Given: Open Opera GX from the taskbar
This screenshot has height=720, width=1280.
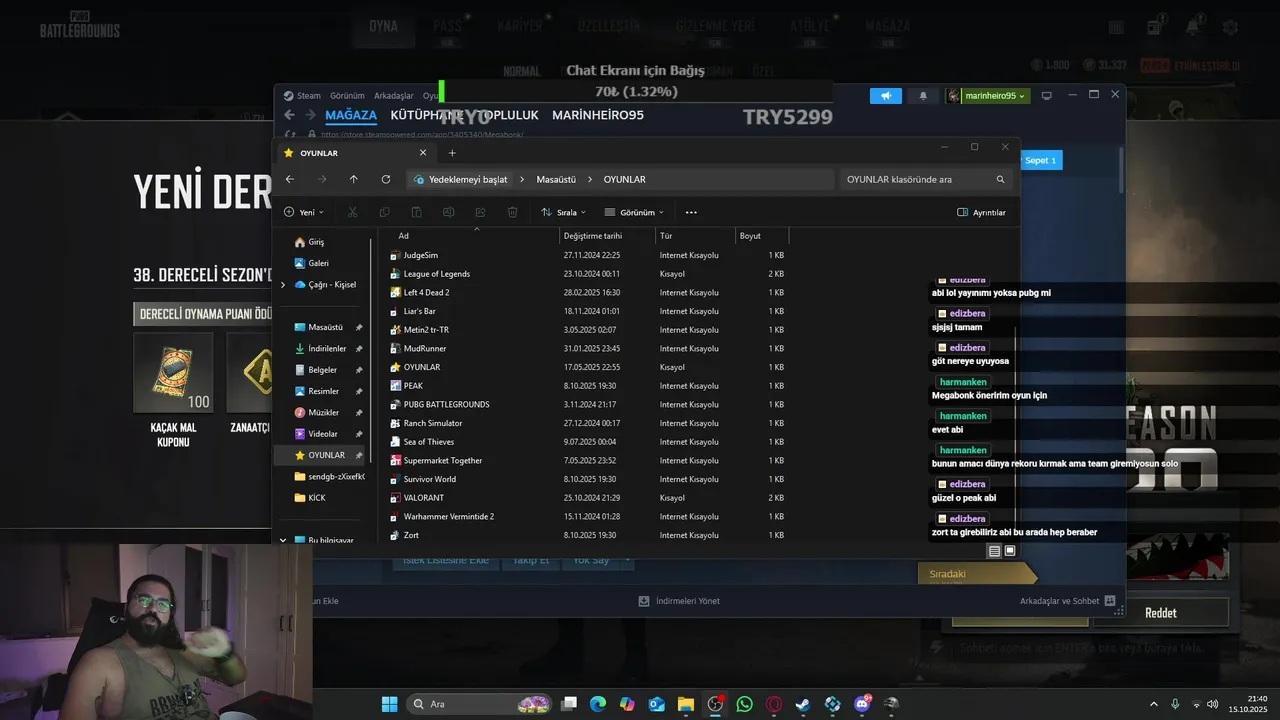Looking at the screenshot, I should [773, 704].
